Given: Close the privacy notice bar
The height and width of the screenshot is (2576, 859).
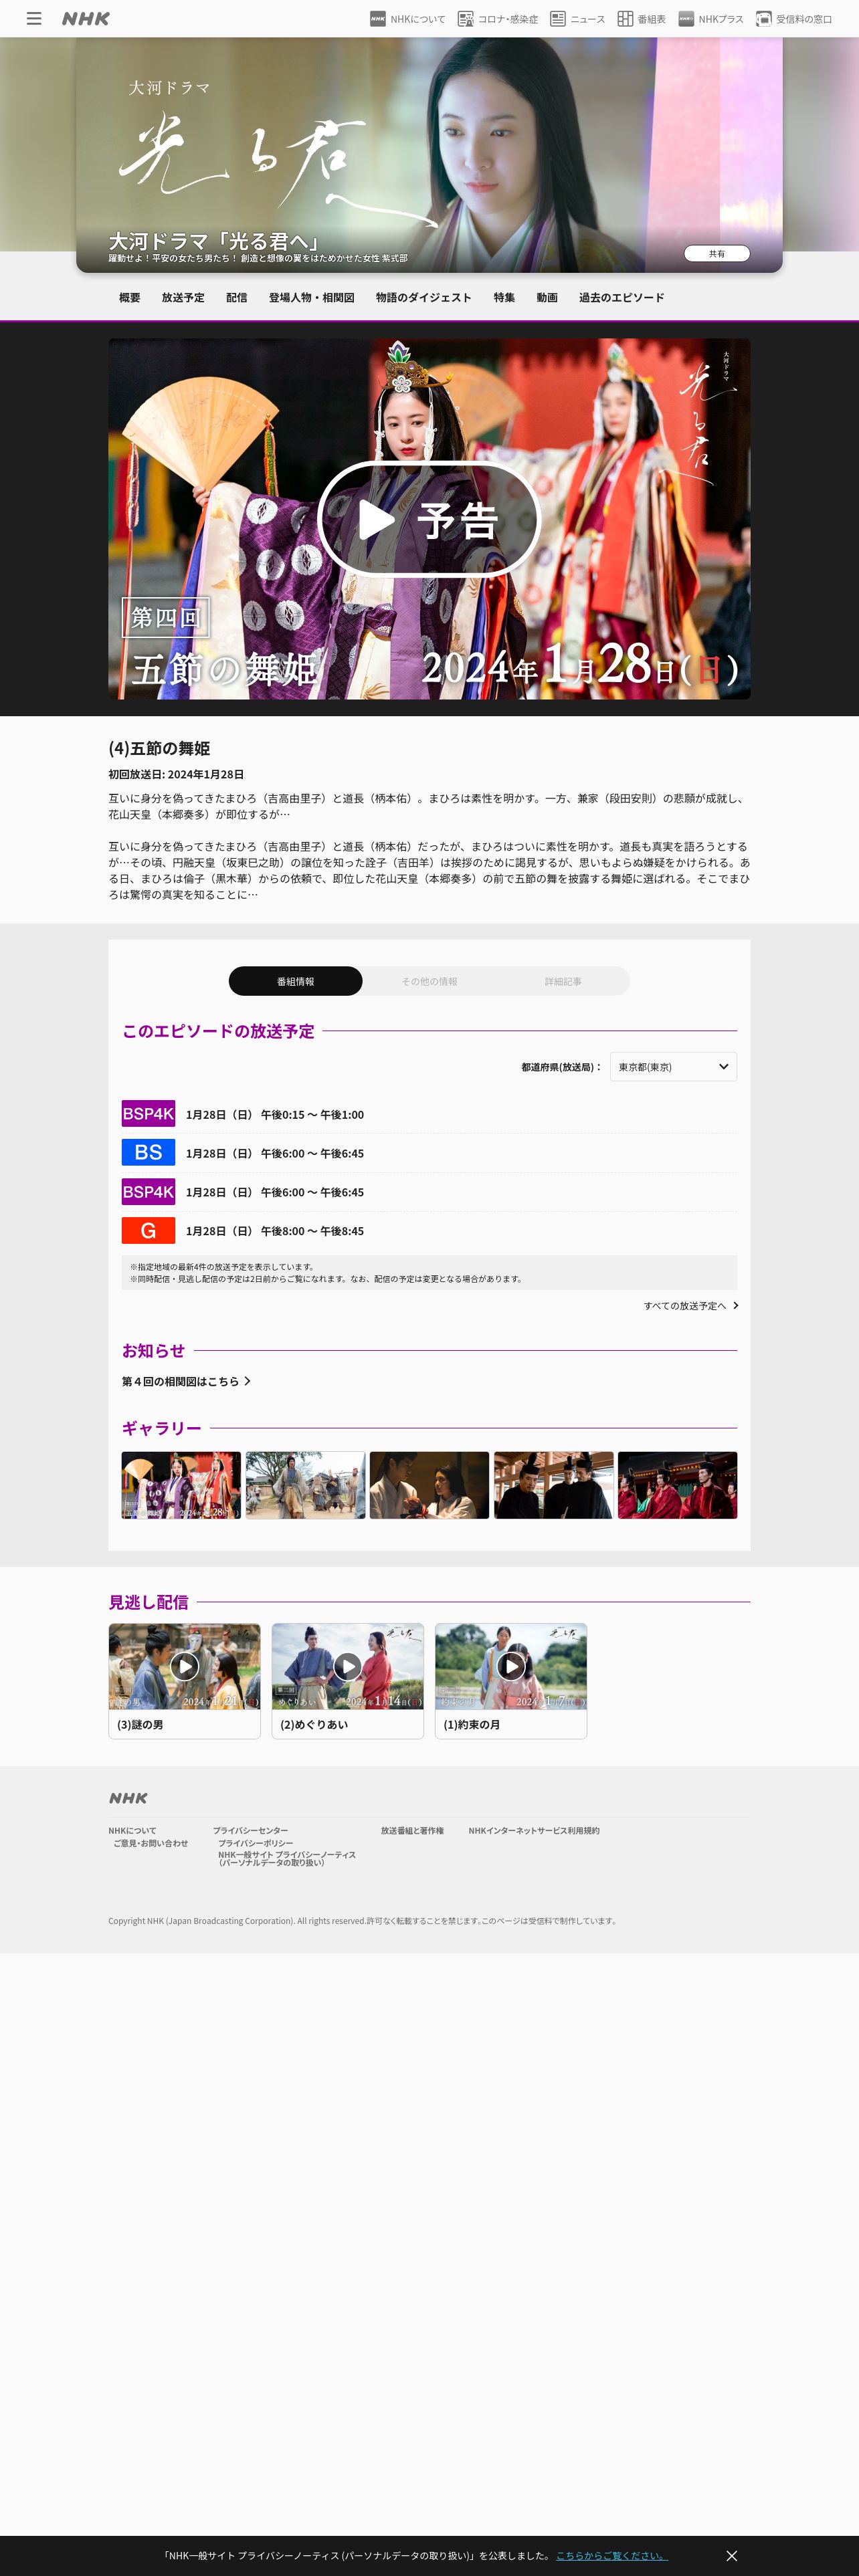Looking at the screenshot, I should 731,2555.
